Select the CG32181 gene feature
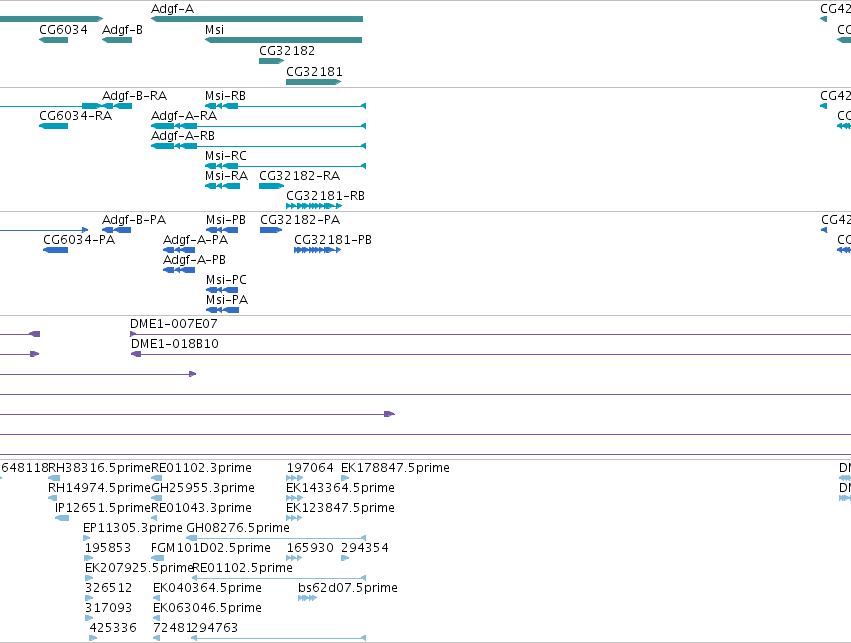The image size is (851, 643). click(314, 82)
